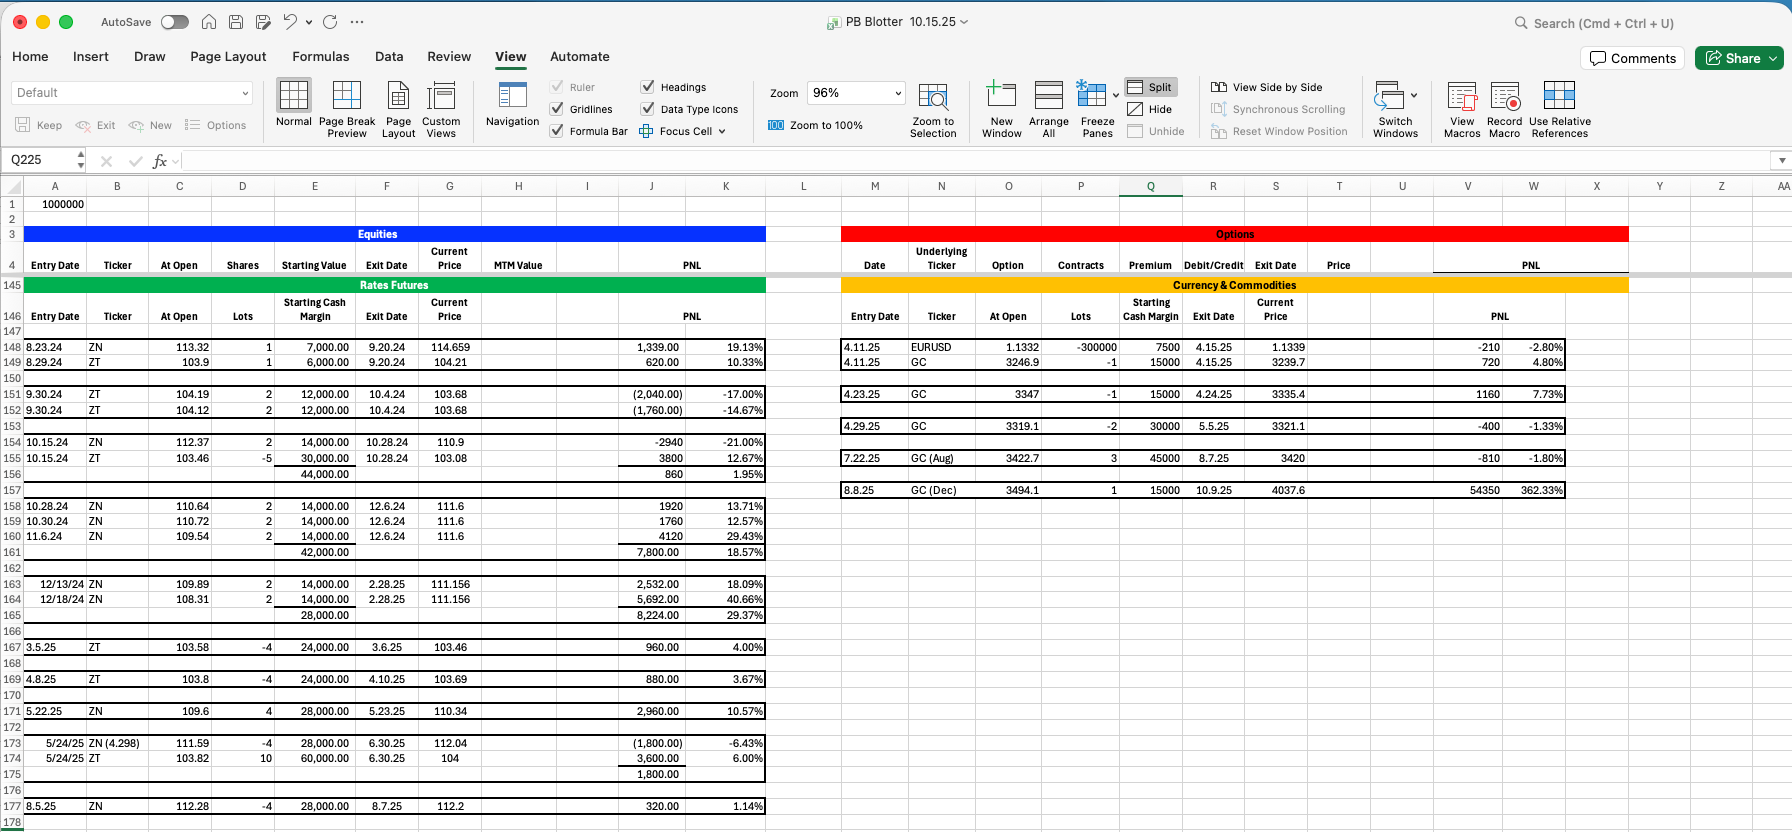The height and width of the screenshot is (832, 1792).
Task: Open Custom Views
Action: click(441, 109)
